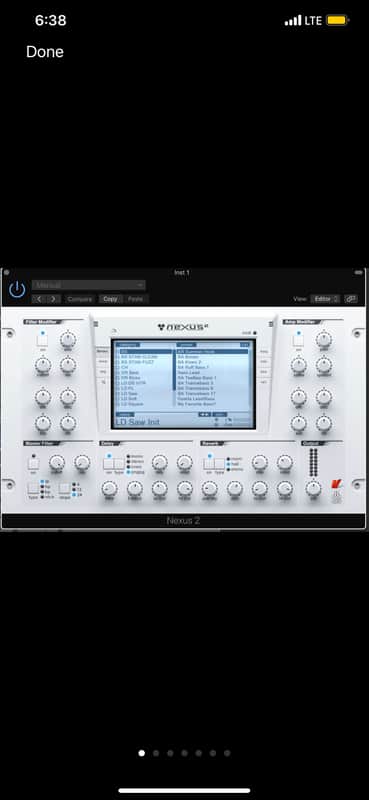Click the Reverb type button
This screenshot has height=800, width=369.
coord(219,464)
